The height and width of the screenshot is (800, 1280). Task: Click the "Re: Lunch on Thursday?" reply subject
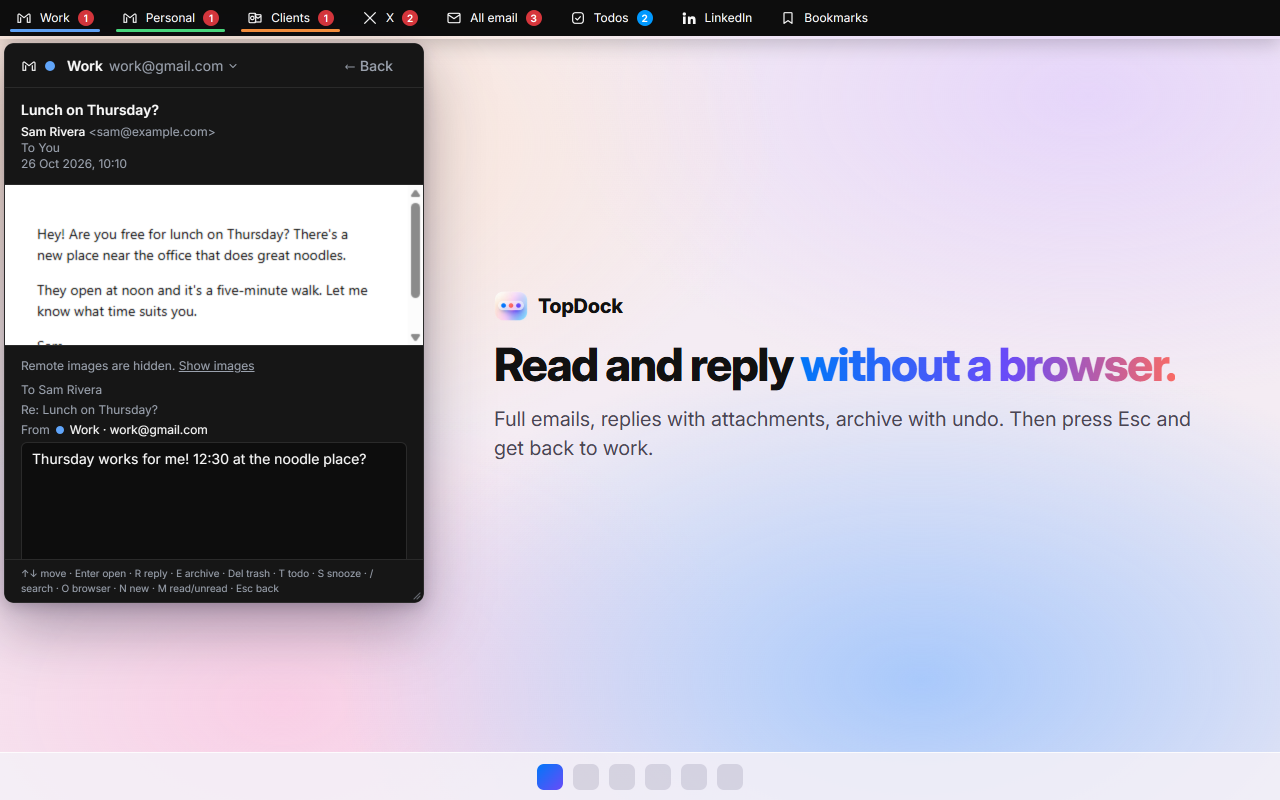[x=89, y=410]
